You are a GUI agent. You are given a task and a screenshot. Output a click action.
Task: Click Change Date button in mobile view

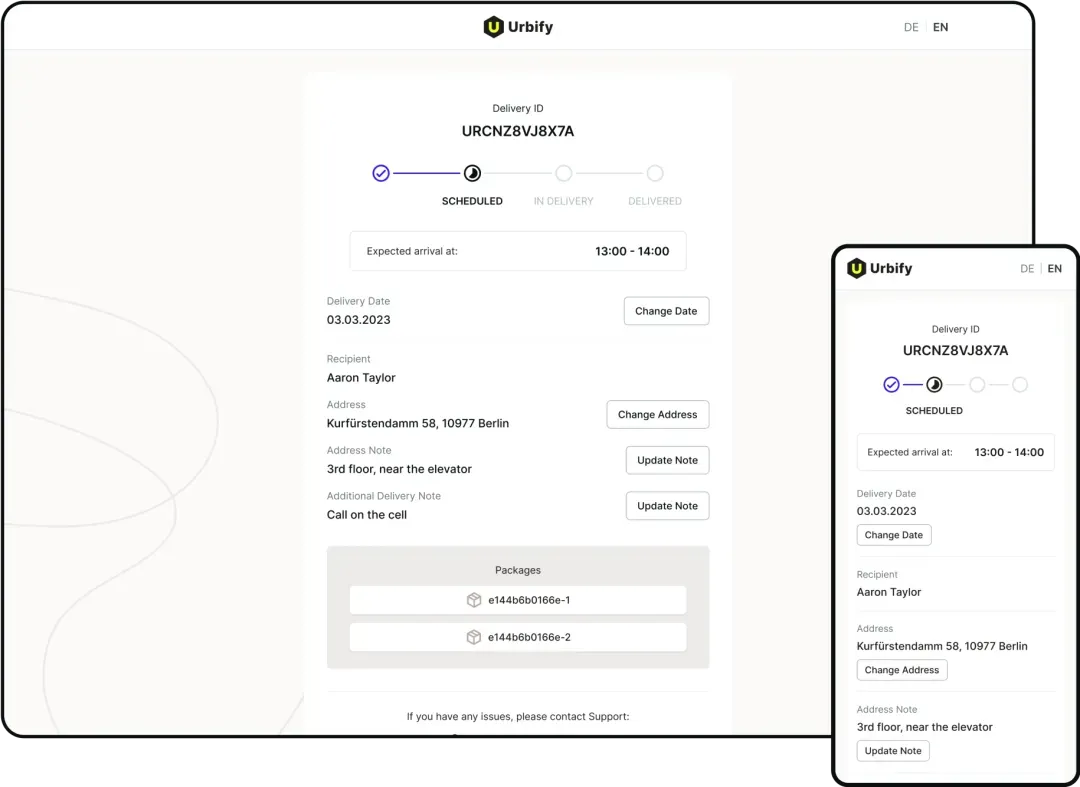pos(893,535)
